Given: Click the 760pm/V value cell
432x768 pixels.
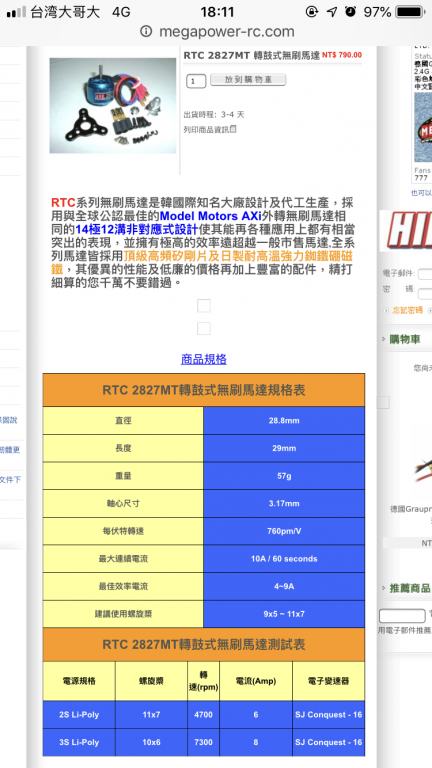Looking at the screenshot, I should [x=284, y=531].
